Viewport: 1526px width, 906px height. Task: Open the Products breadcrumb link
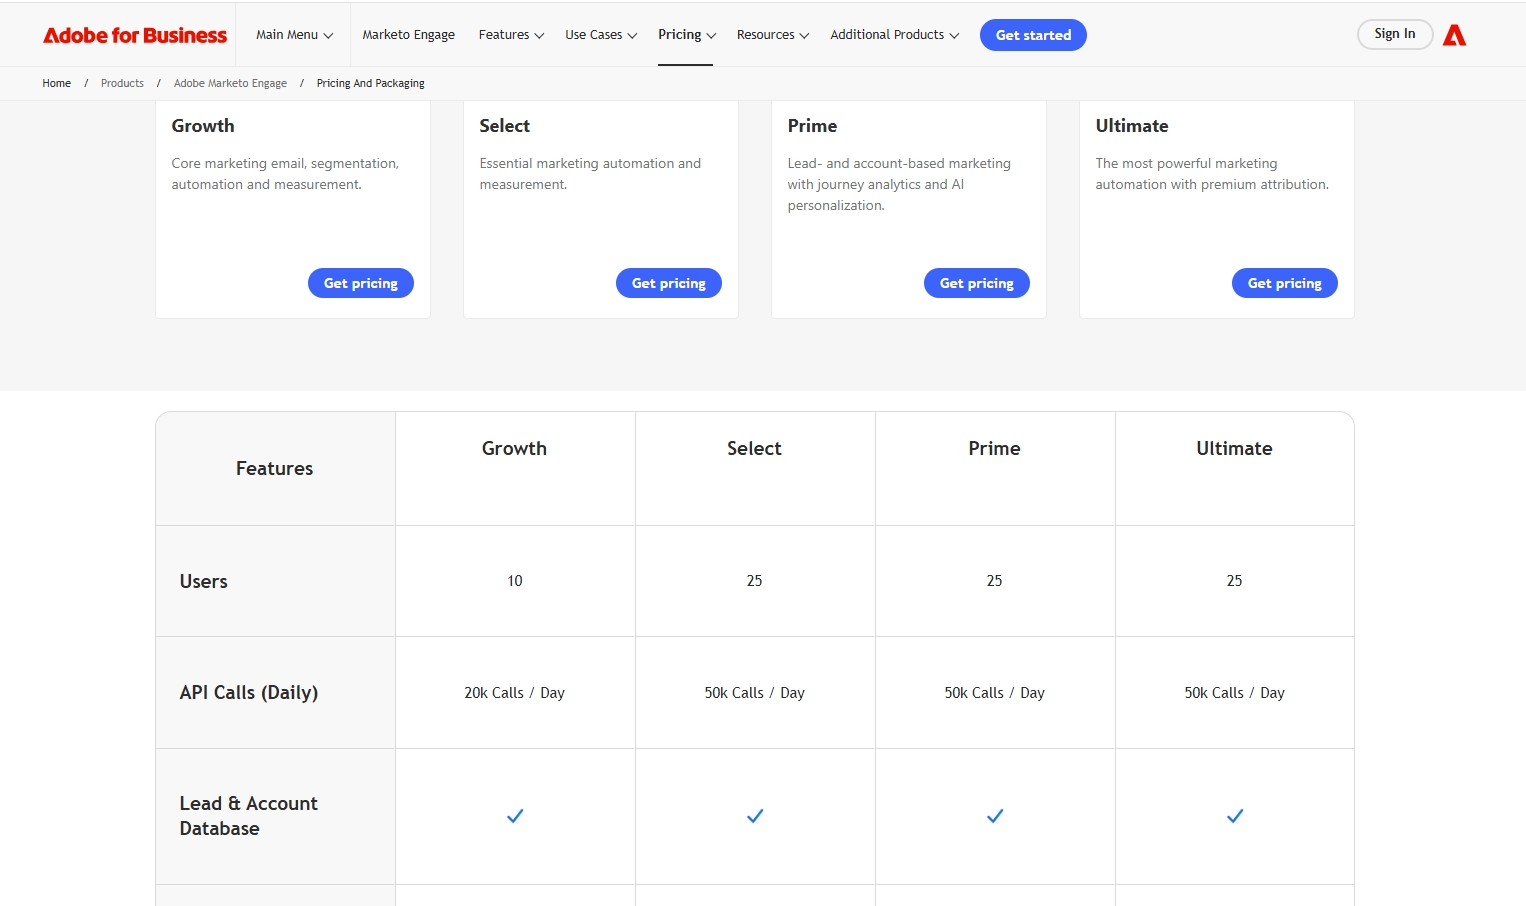tap(122, 83)
